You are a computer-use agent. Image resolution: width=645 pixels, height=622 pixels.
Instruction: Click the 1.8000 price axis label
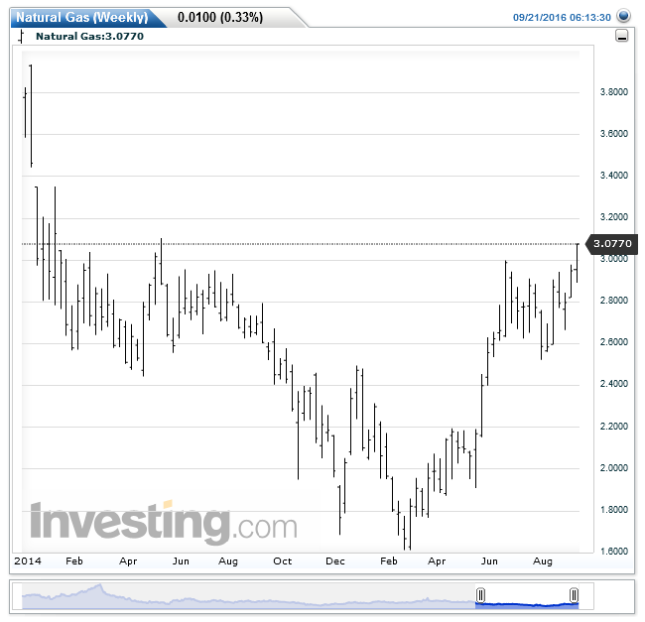(614, 509)
